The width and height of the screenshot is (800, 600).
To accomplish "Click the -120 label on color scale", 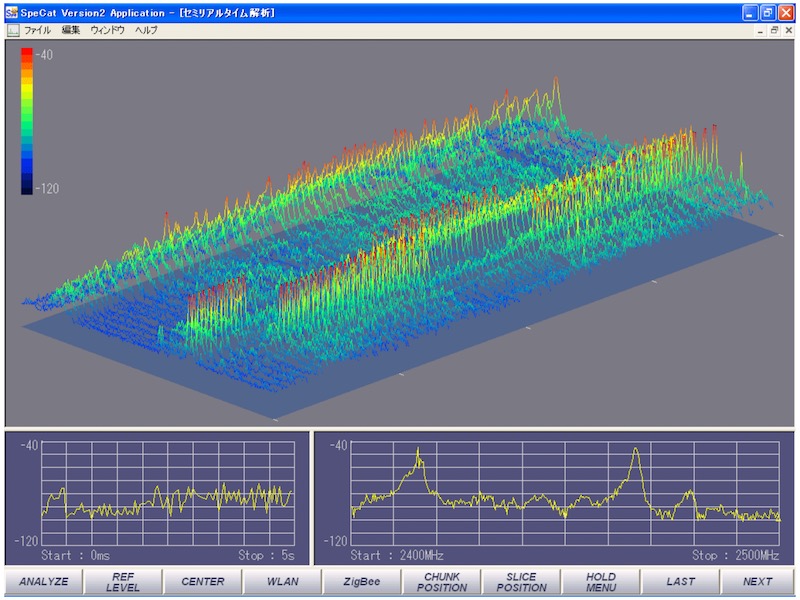I will (47, 188).
